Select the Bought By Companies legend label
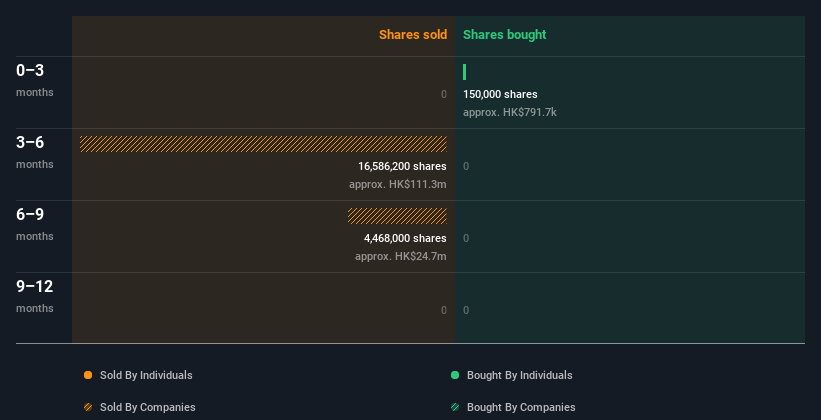This screenshot has height=420, width=821. (521, 407)
